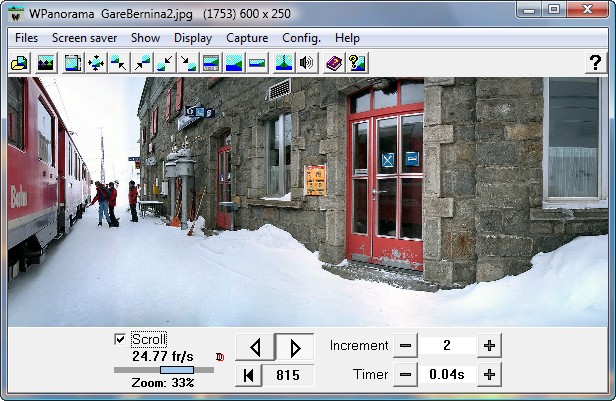Expand the Config. menu
616x401 pixels.
[301, 38]
